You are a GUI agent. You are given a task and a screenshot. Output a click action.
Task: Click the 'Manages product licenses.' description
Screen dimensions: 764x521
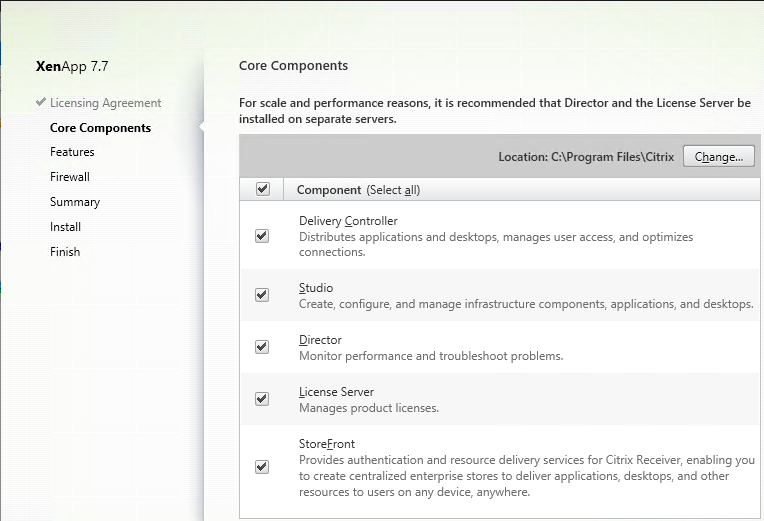(369, 408)
